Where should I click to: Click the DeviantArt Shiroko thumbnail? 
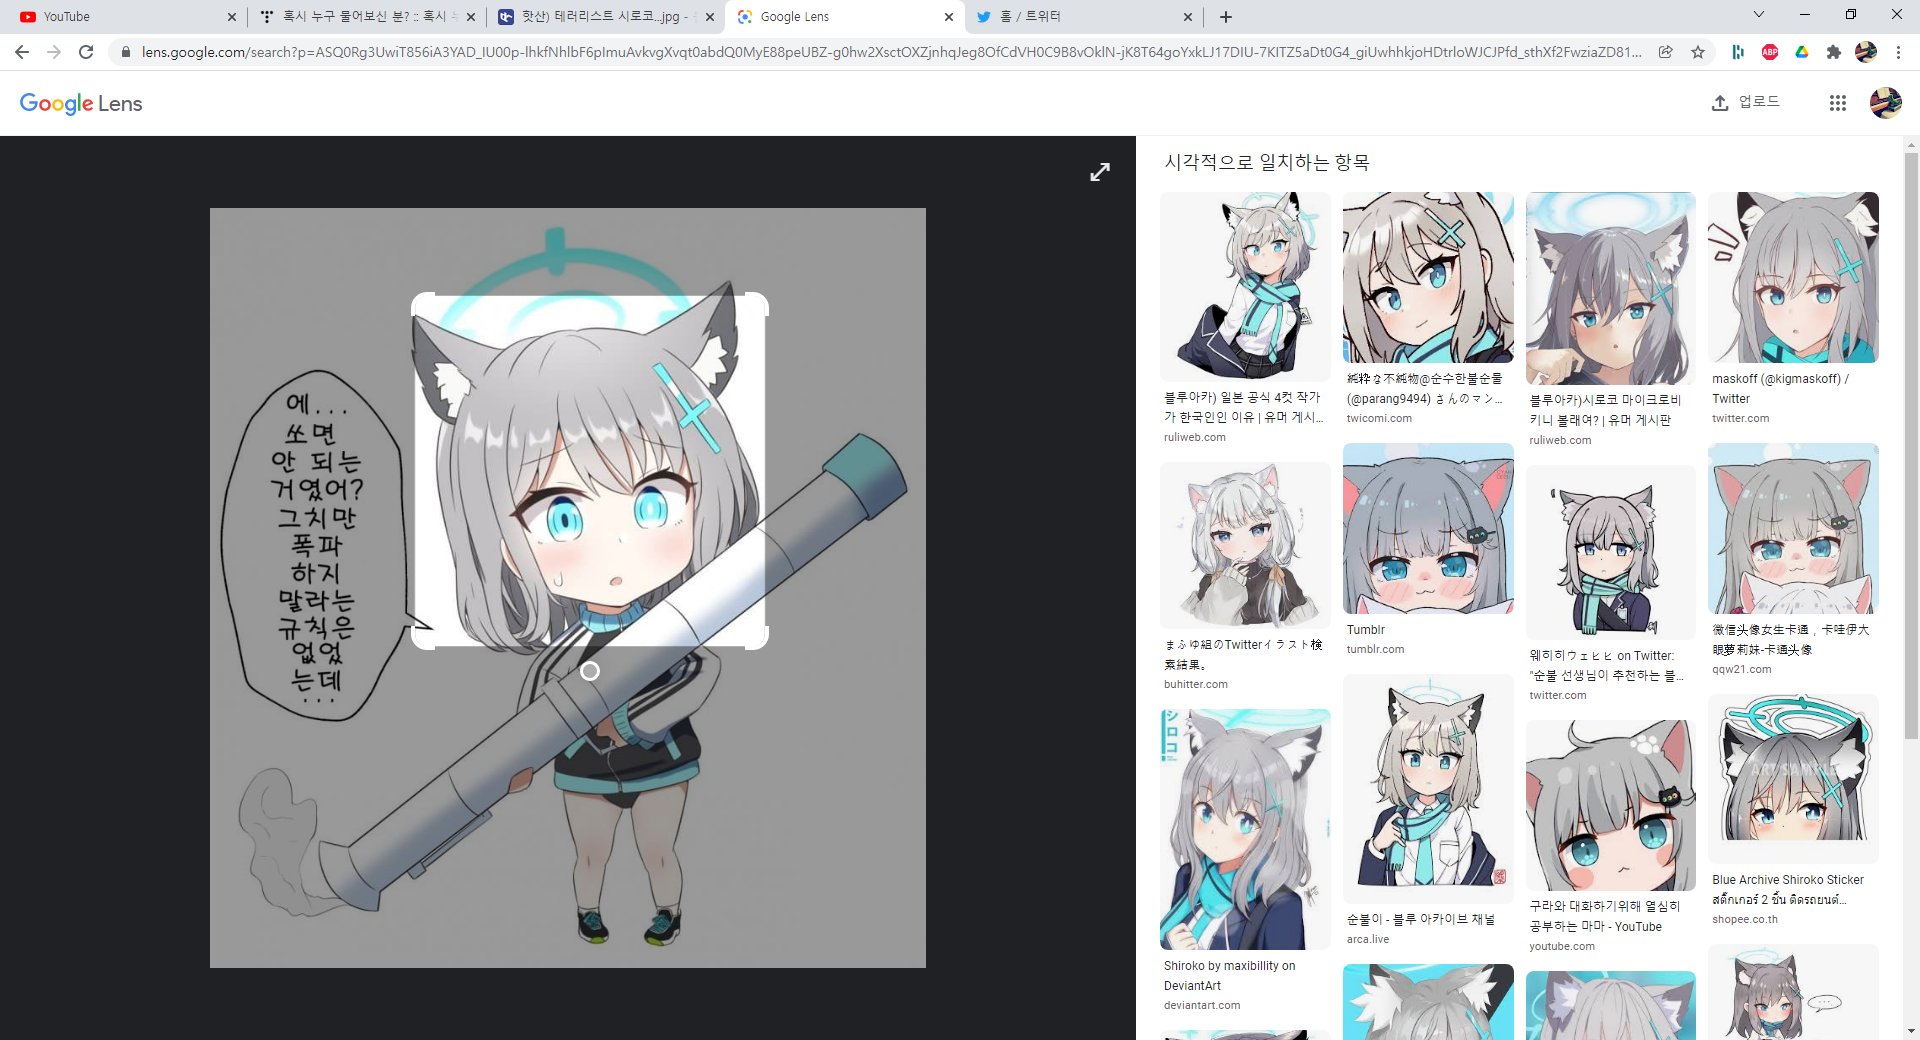1245,829
